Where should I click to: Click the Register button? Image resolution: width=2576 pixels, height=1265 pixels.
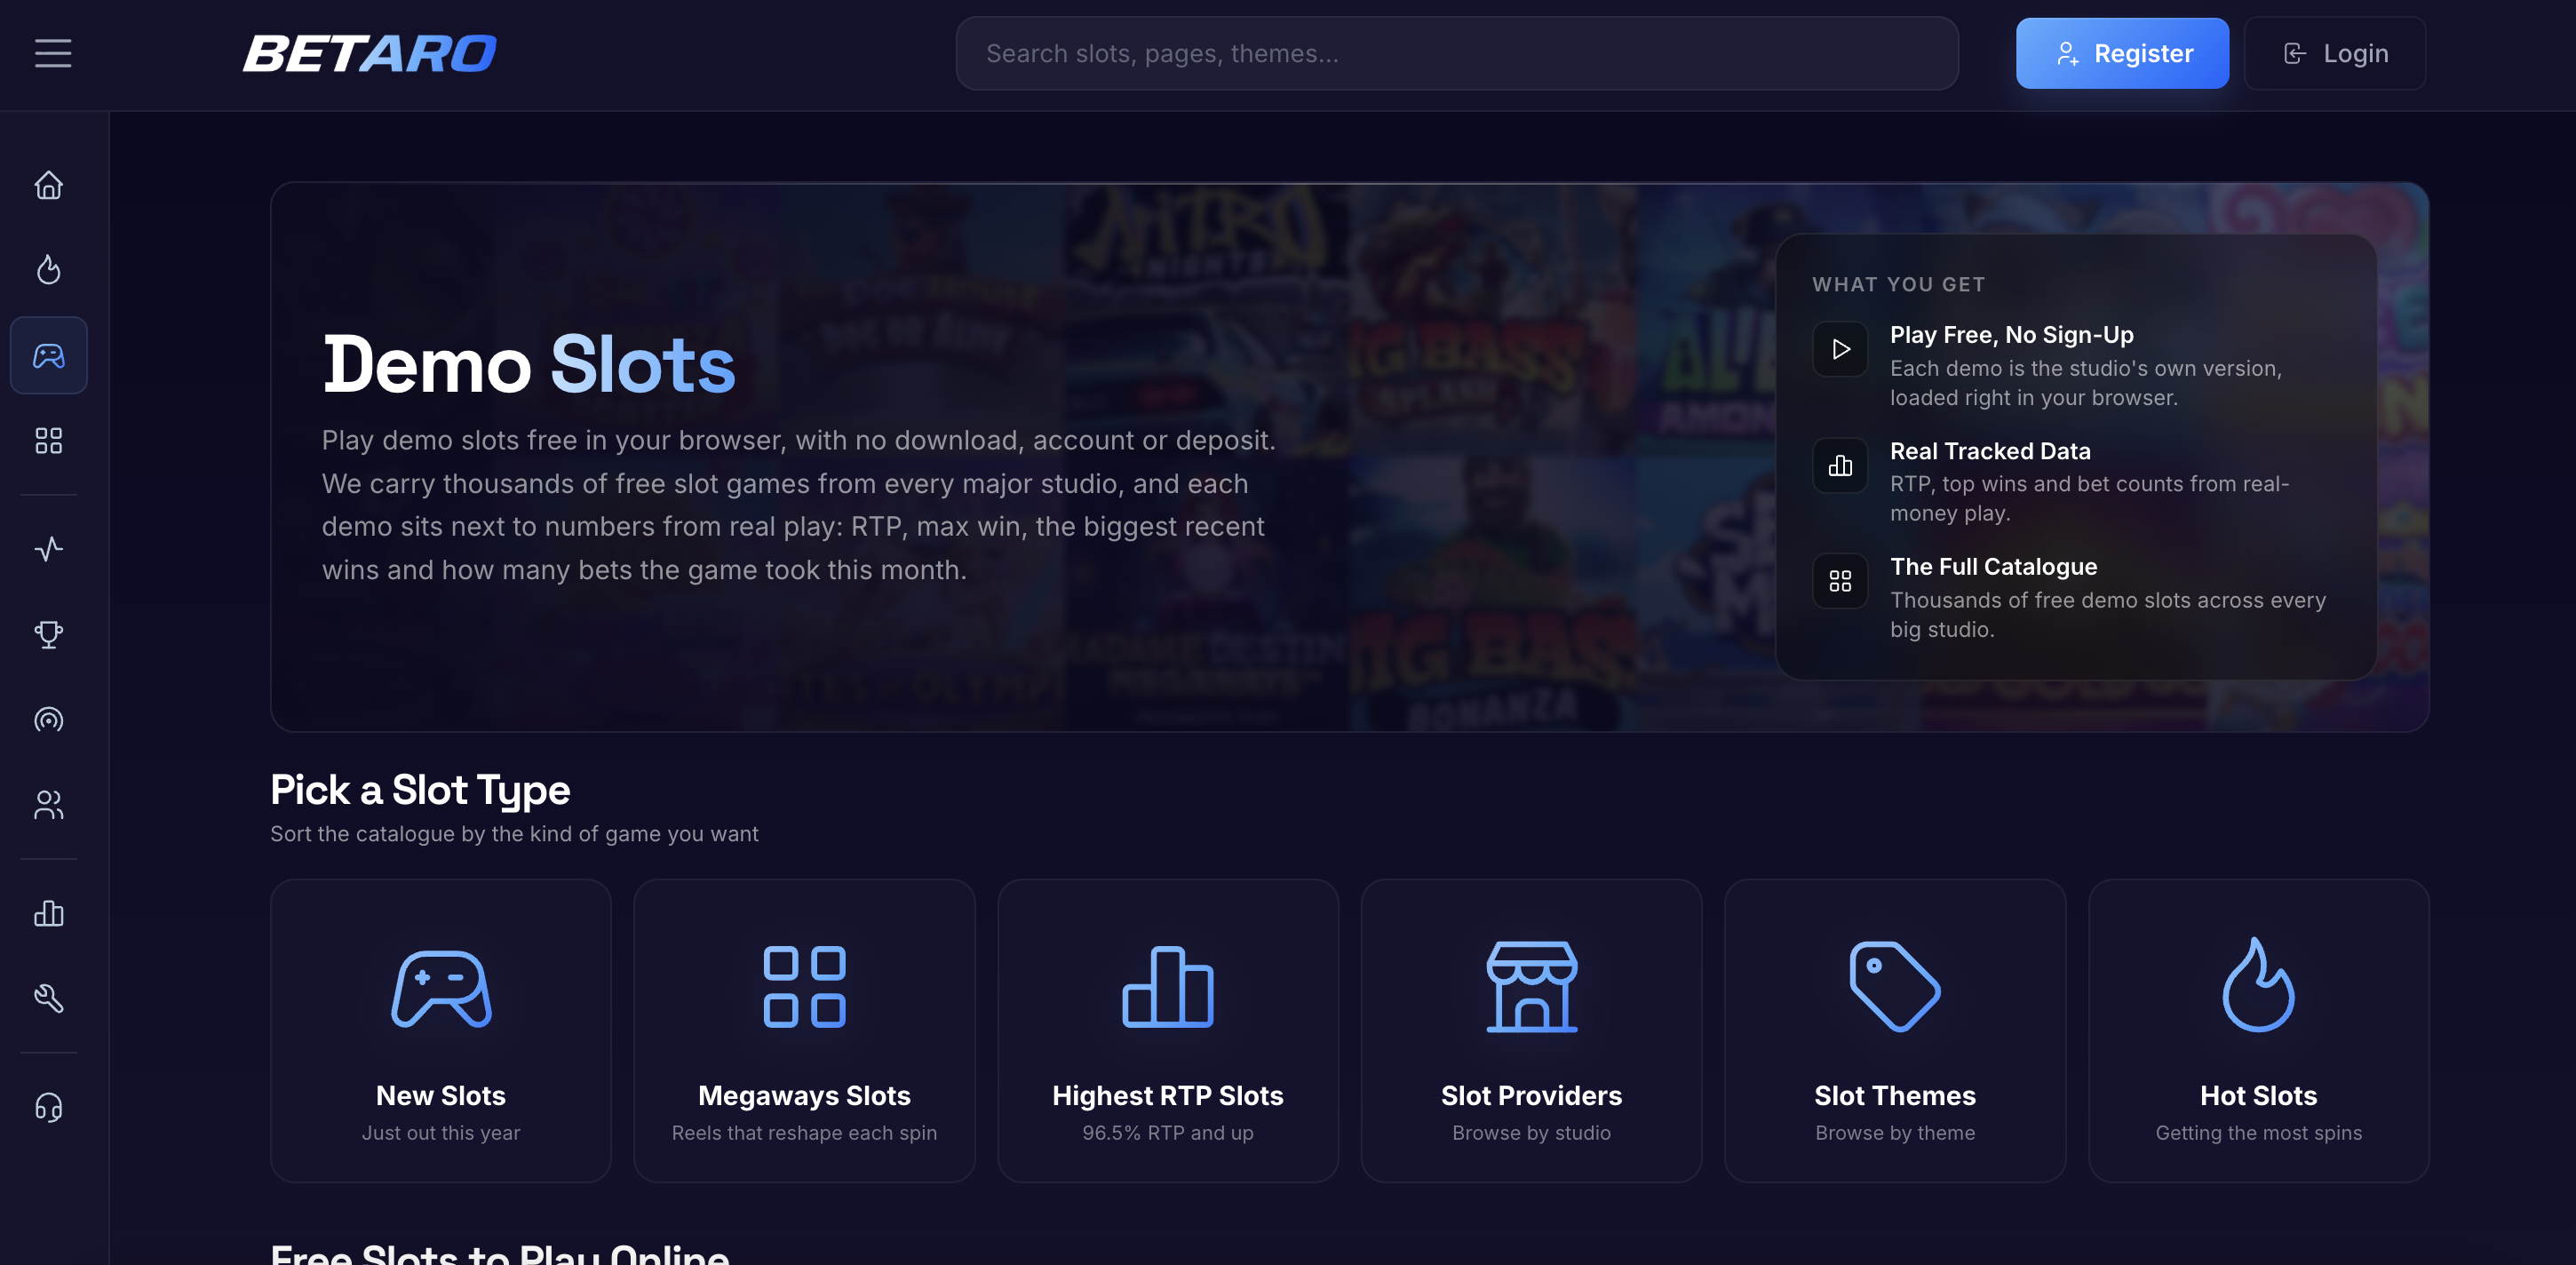tap(2122, 53)
